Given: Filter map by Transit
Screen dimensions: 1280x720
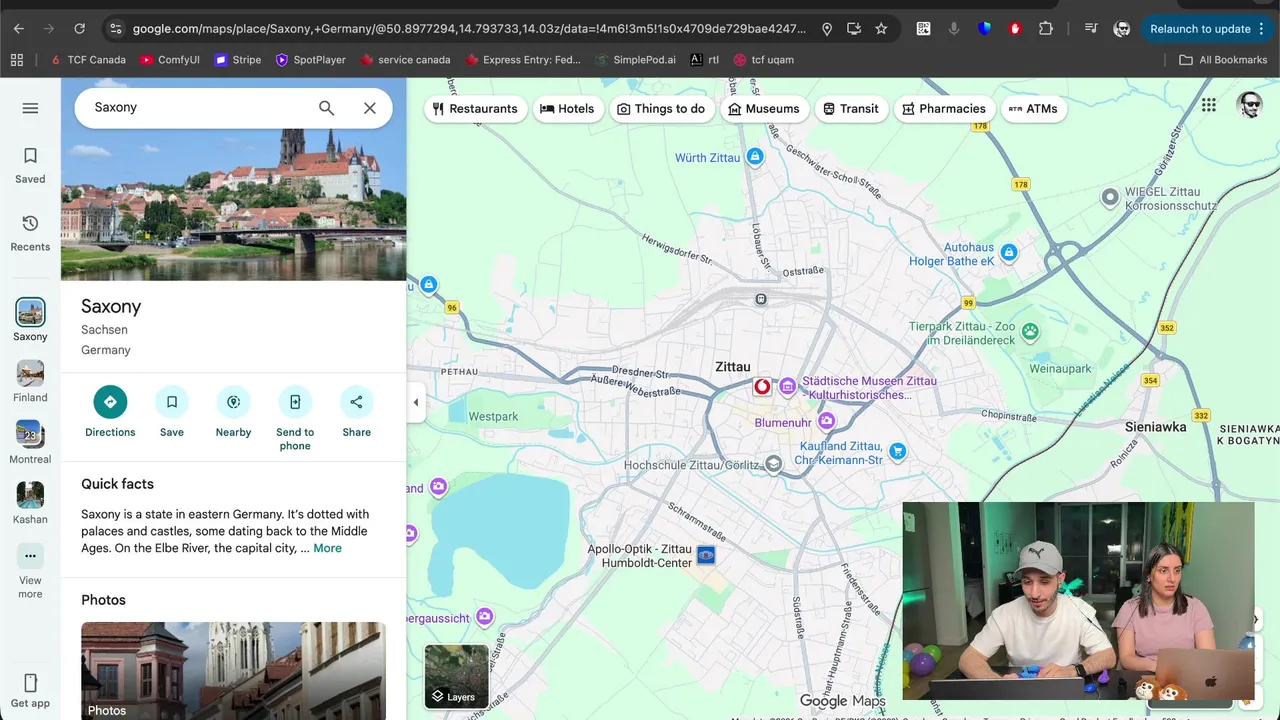Looking at the screenshot, I should point(851,109).
